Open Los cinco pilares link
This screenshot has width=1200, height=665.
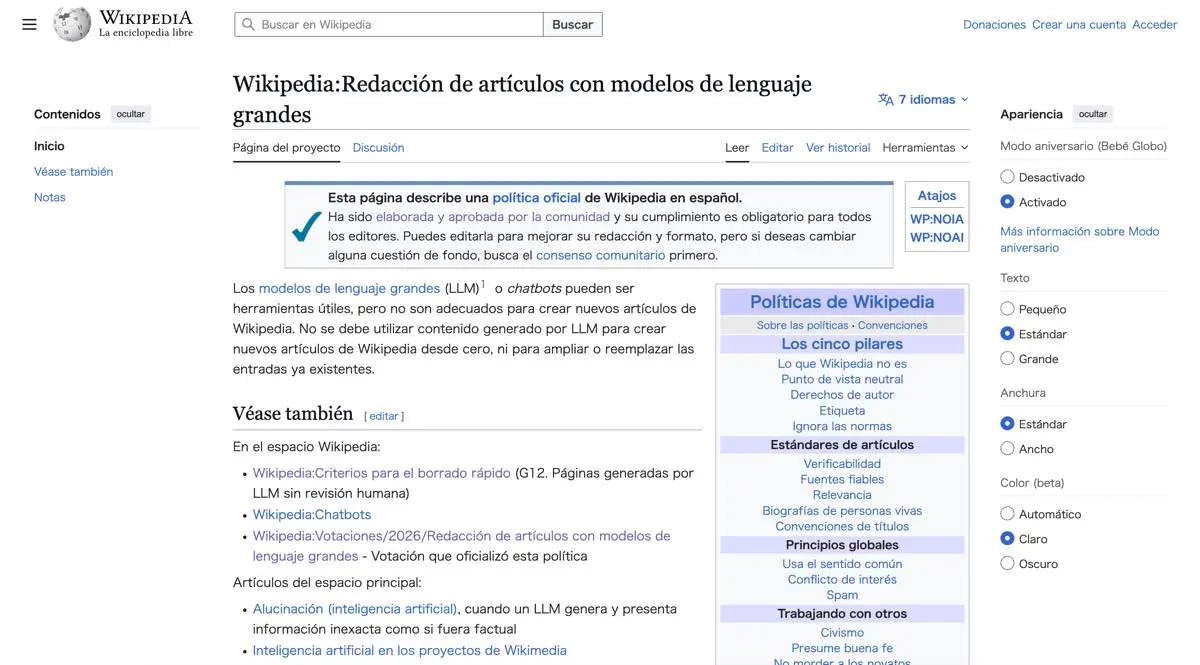coord(842,344)
